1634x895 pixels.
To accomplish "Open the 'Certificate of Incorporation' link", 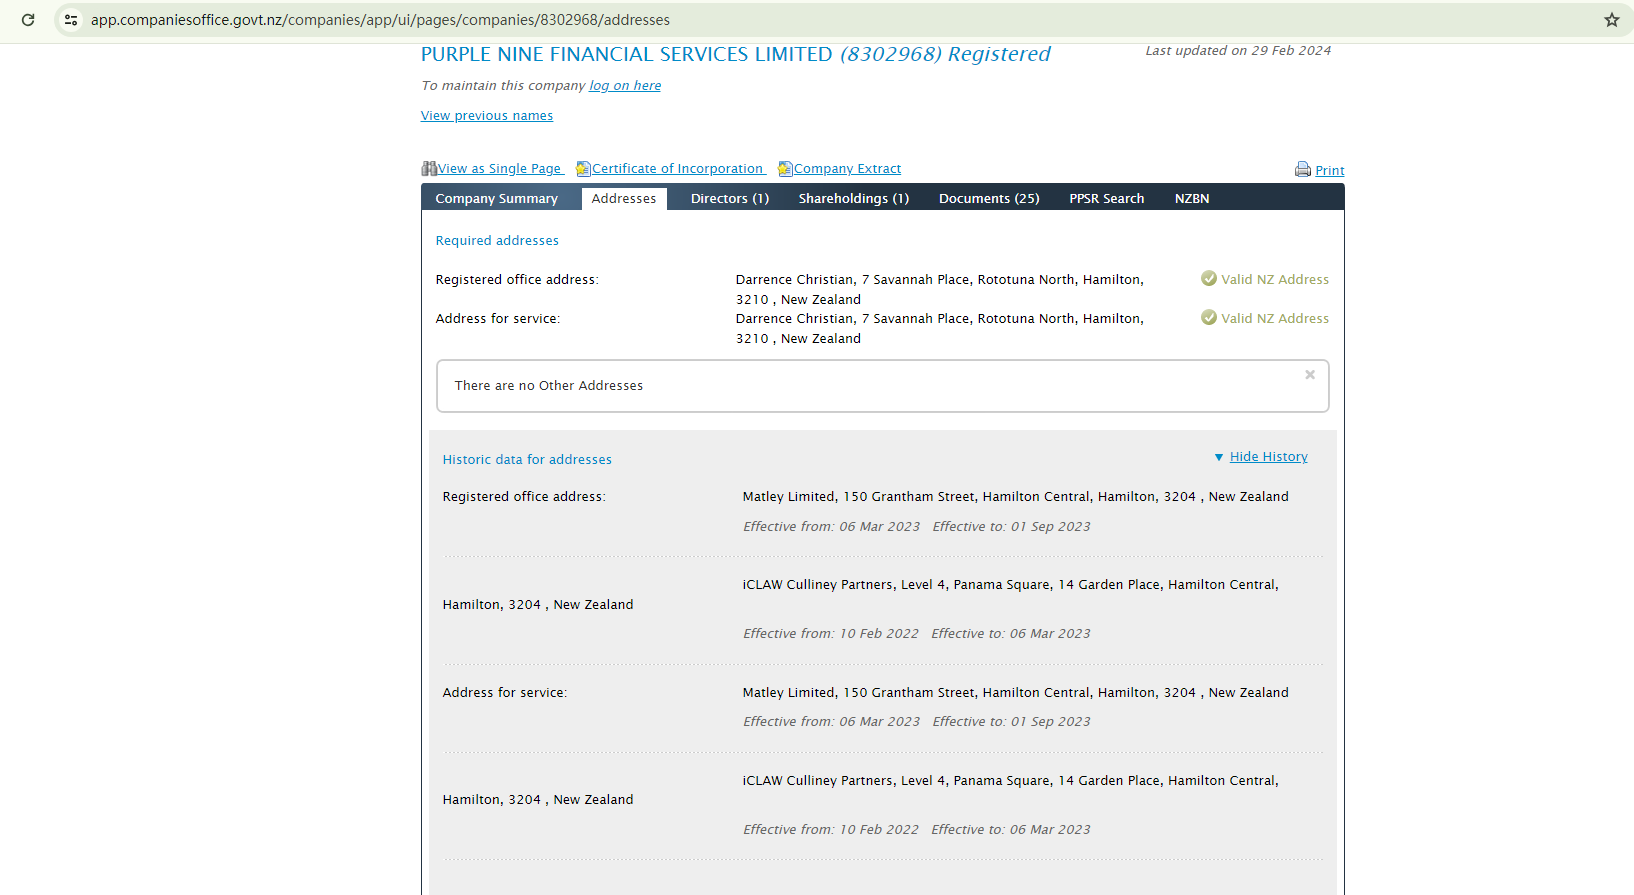I will coord(678,169).
